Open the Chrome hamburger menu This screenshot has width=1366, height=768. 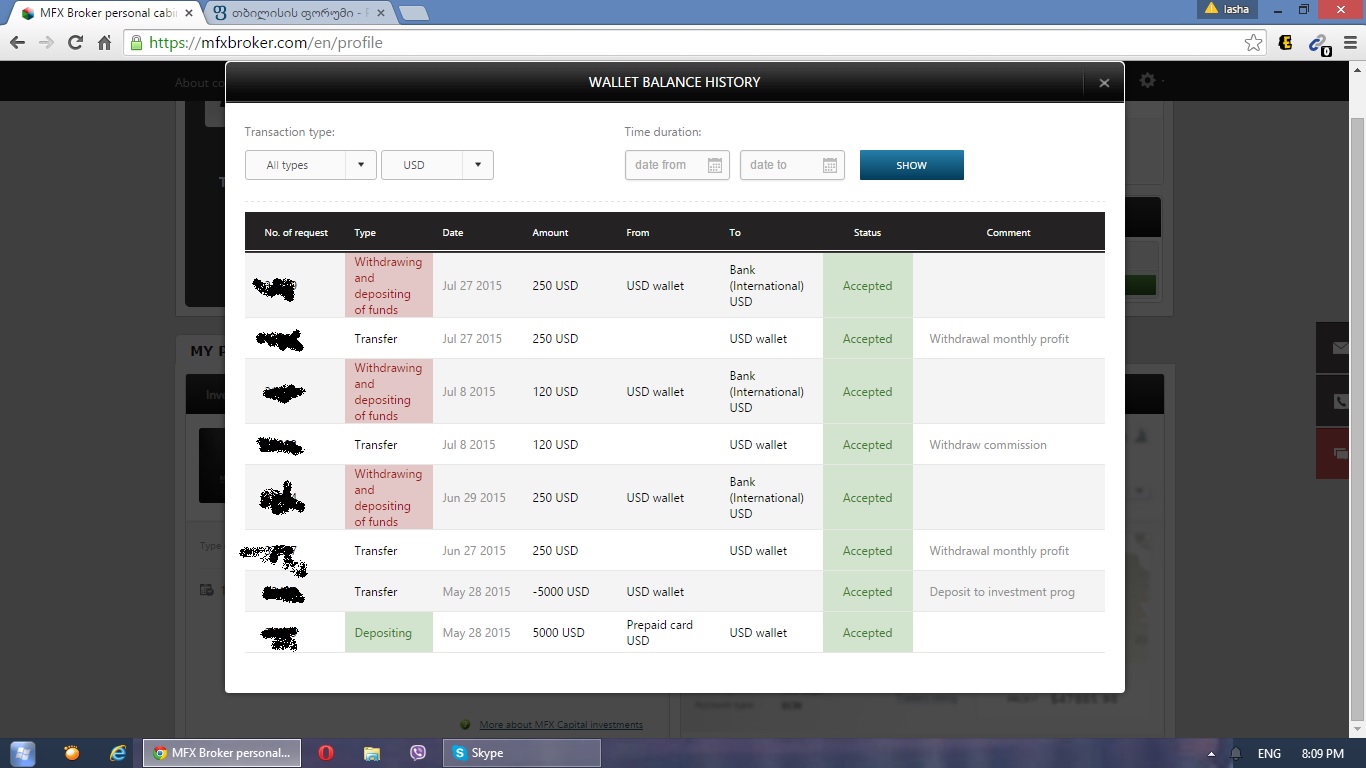coord(1349,43)
